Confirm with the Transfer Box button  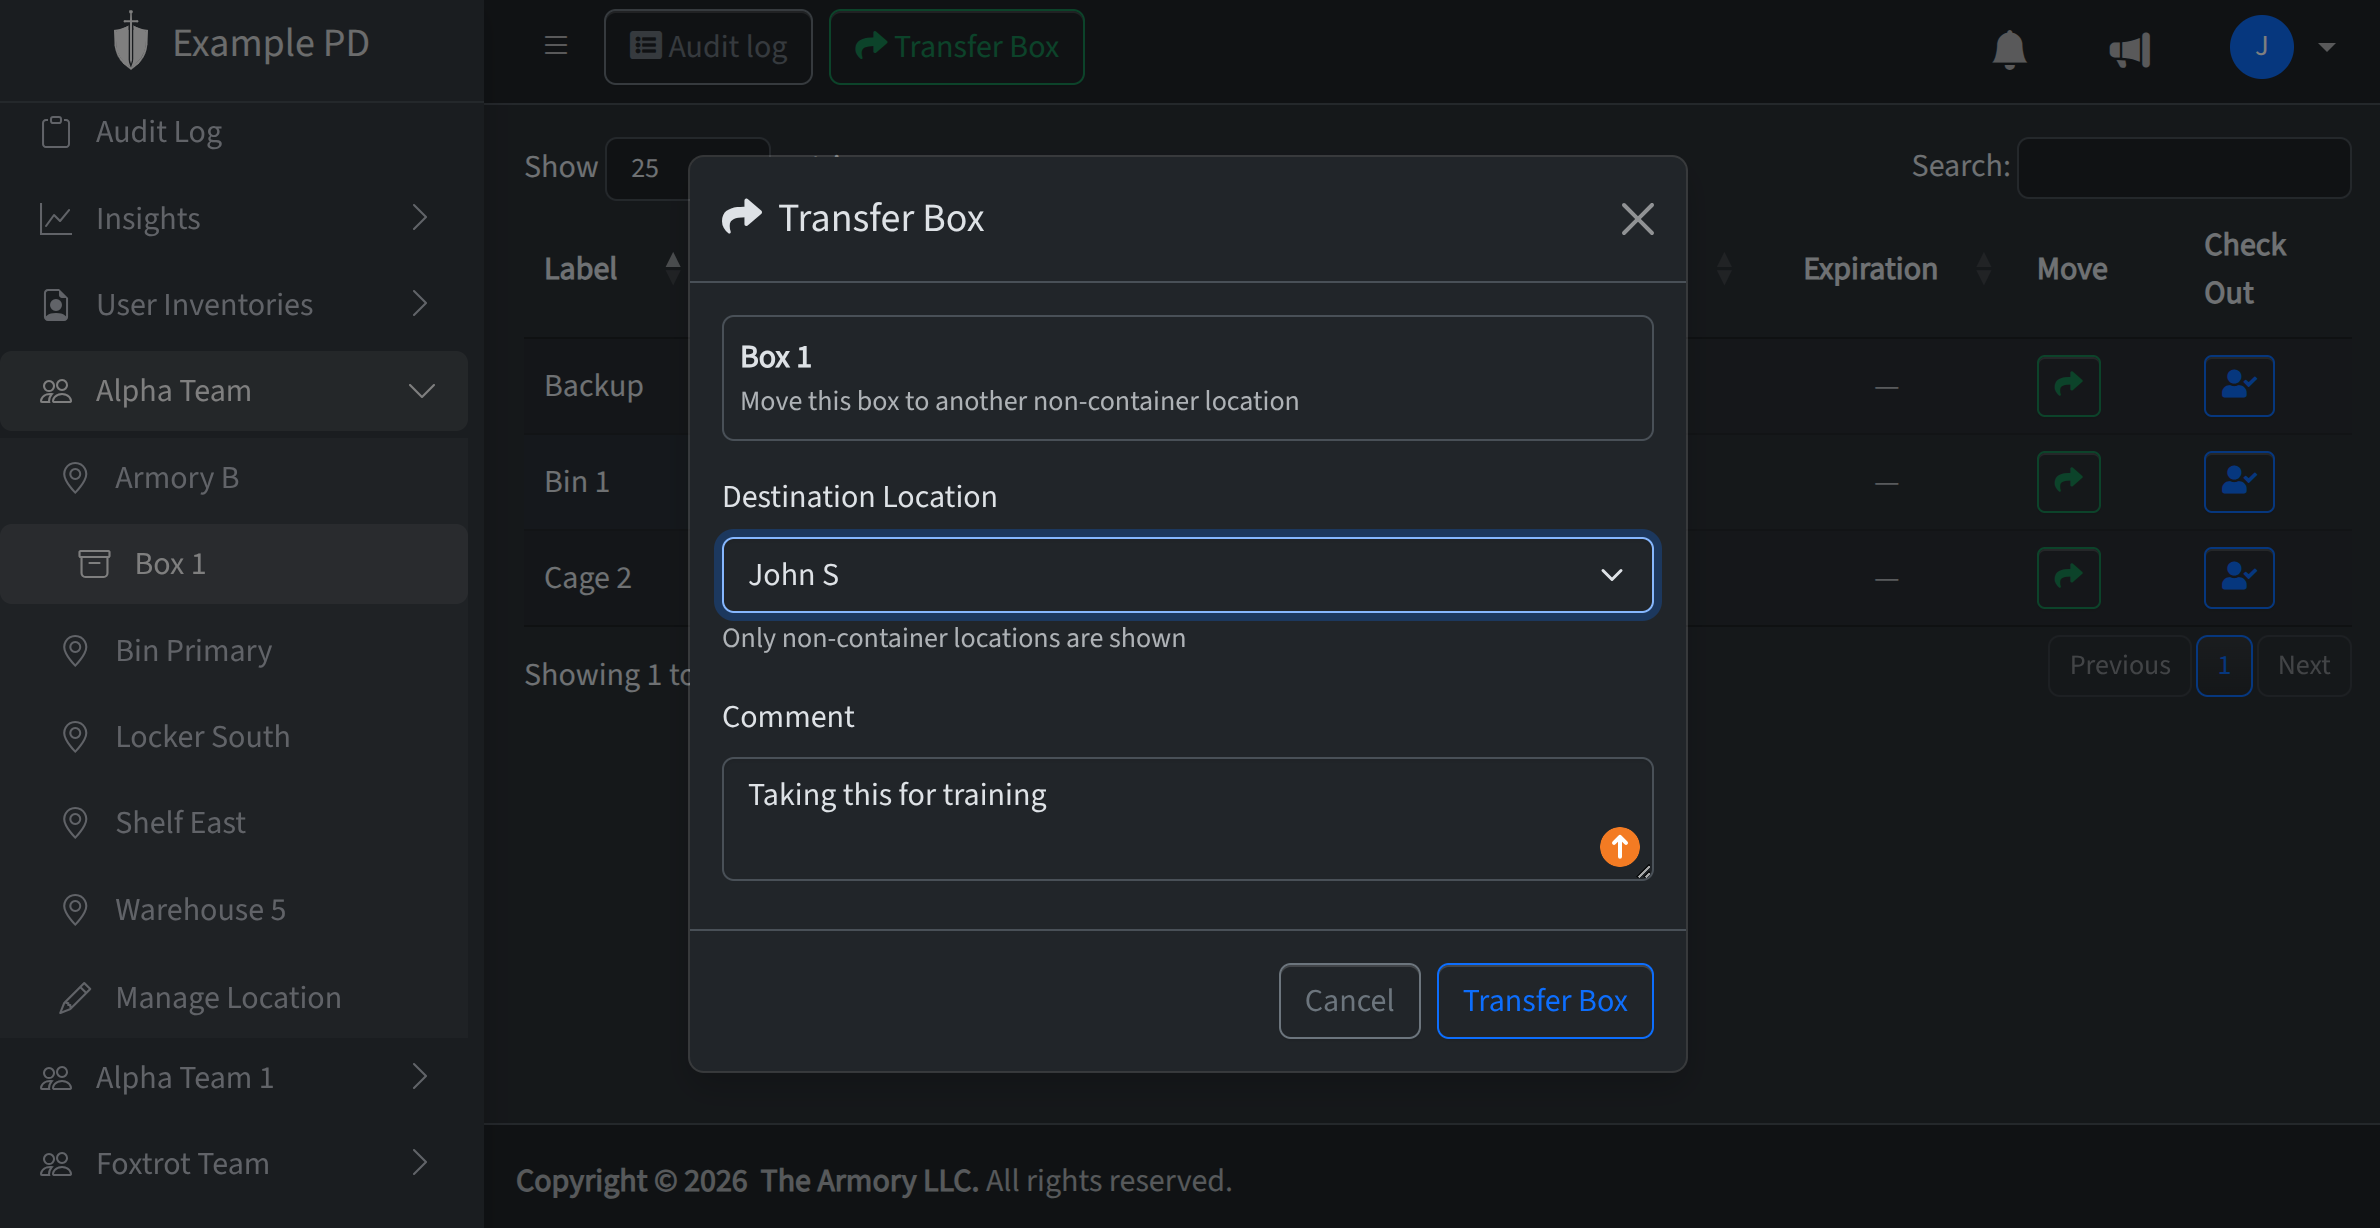pyautogui.click(x=1544, y=1000)
